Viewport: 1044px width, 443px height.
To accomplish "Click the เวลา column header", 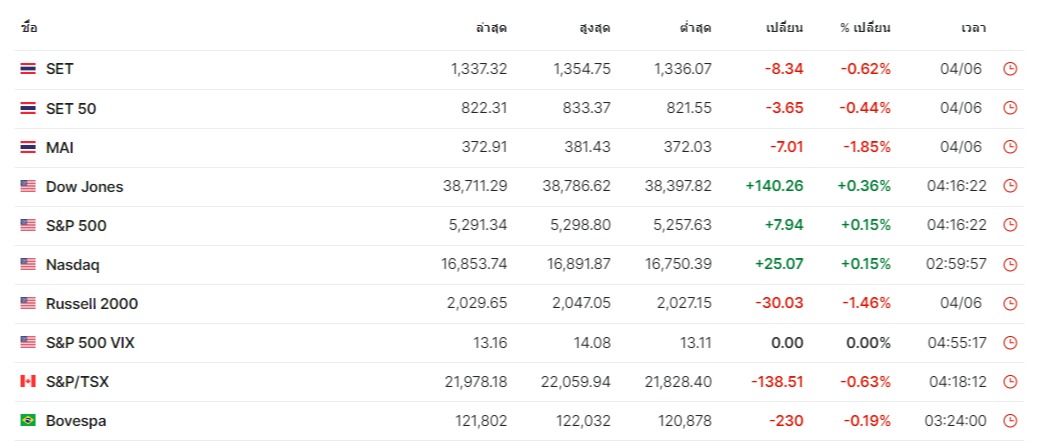I will pos(974,28).
